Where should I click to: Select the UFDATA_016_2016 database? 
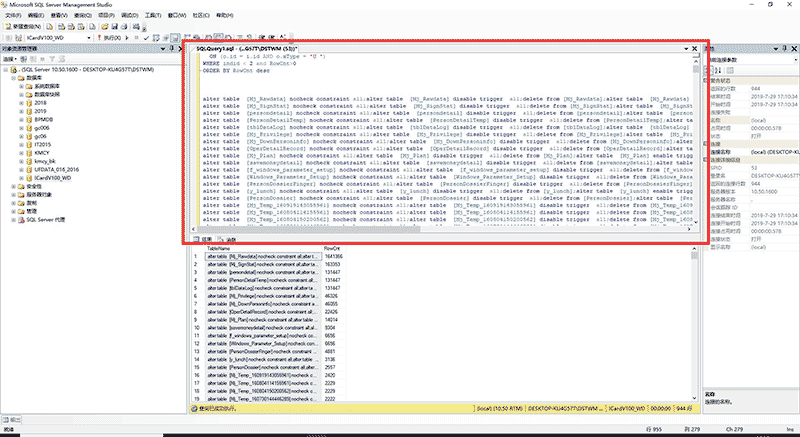[57, 170]
